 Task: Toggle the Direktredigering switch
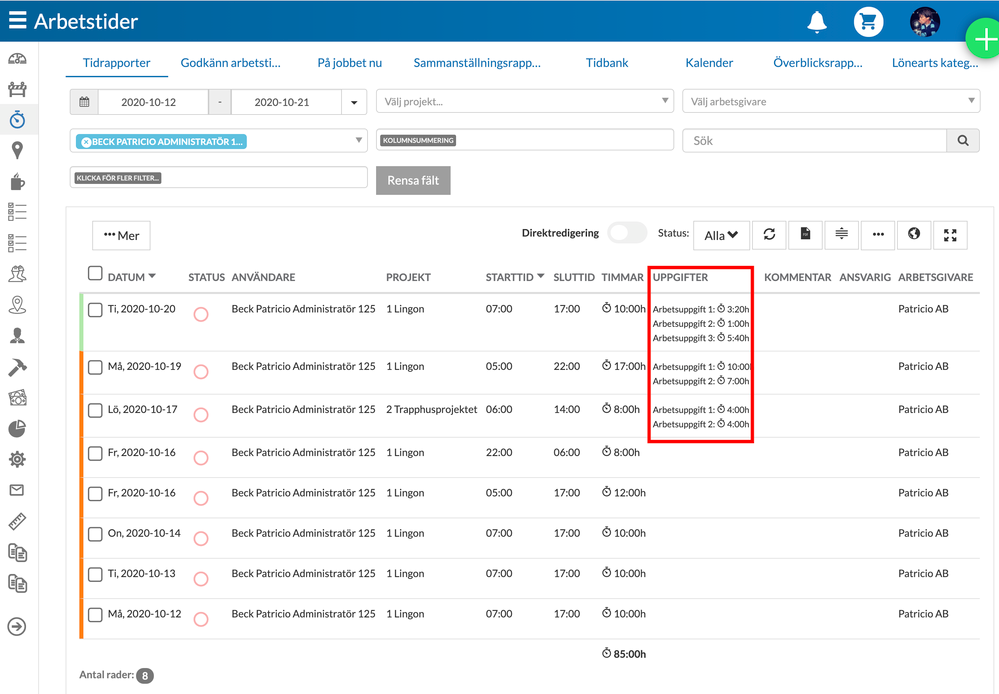point(627,233)
